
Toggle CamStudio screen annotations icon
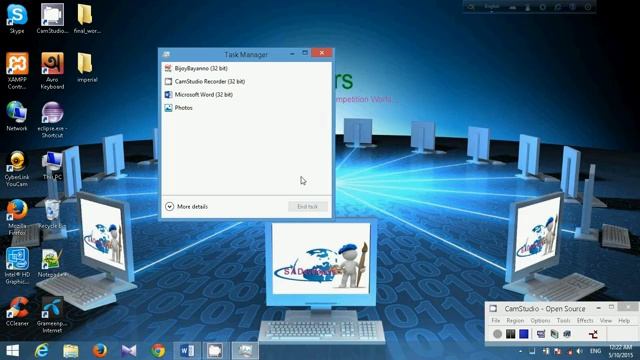(x=541, y=334)
